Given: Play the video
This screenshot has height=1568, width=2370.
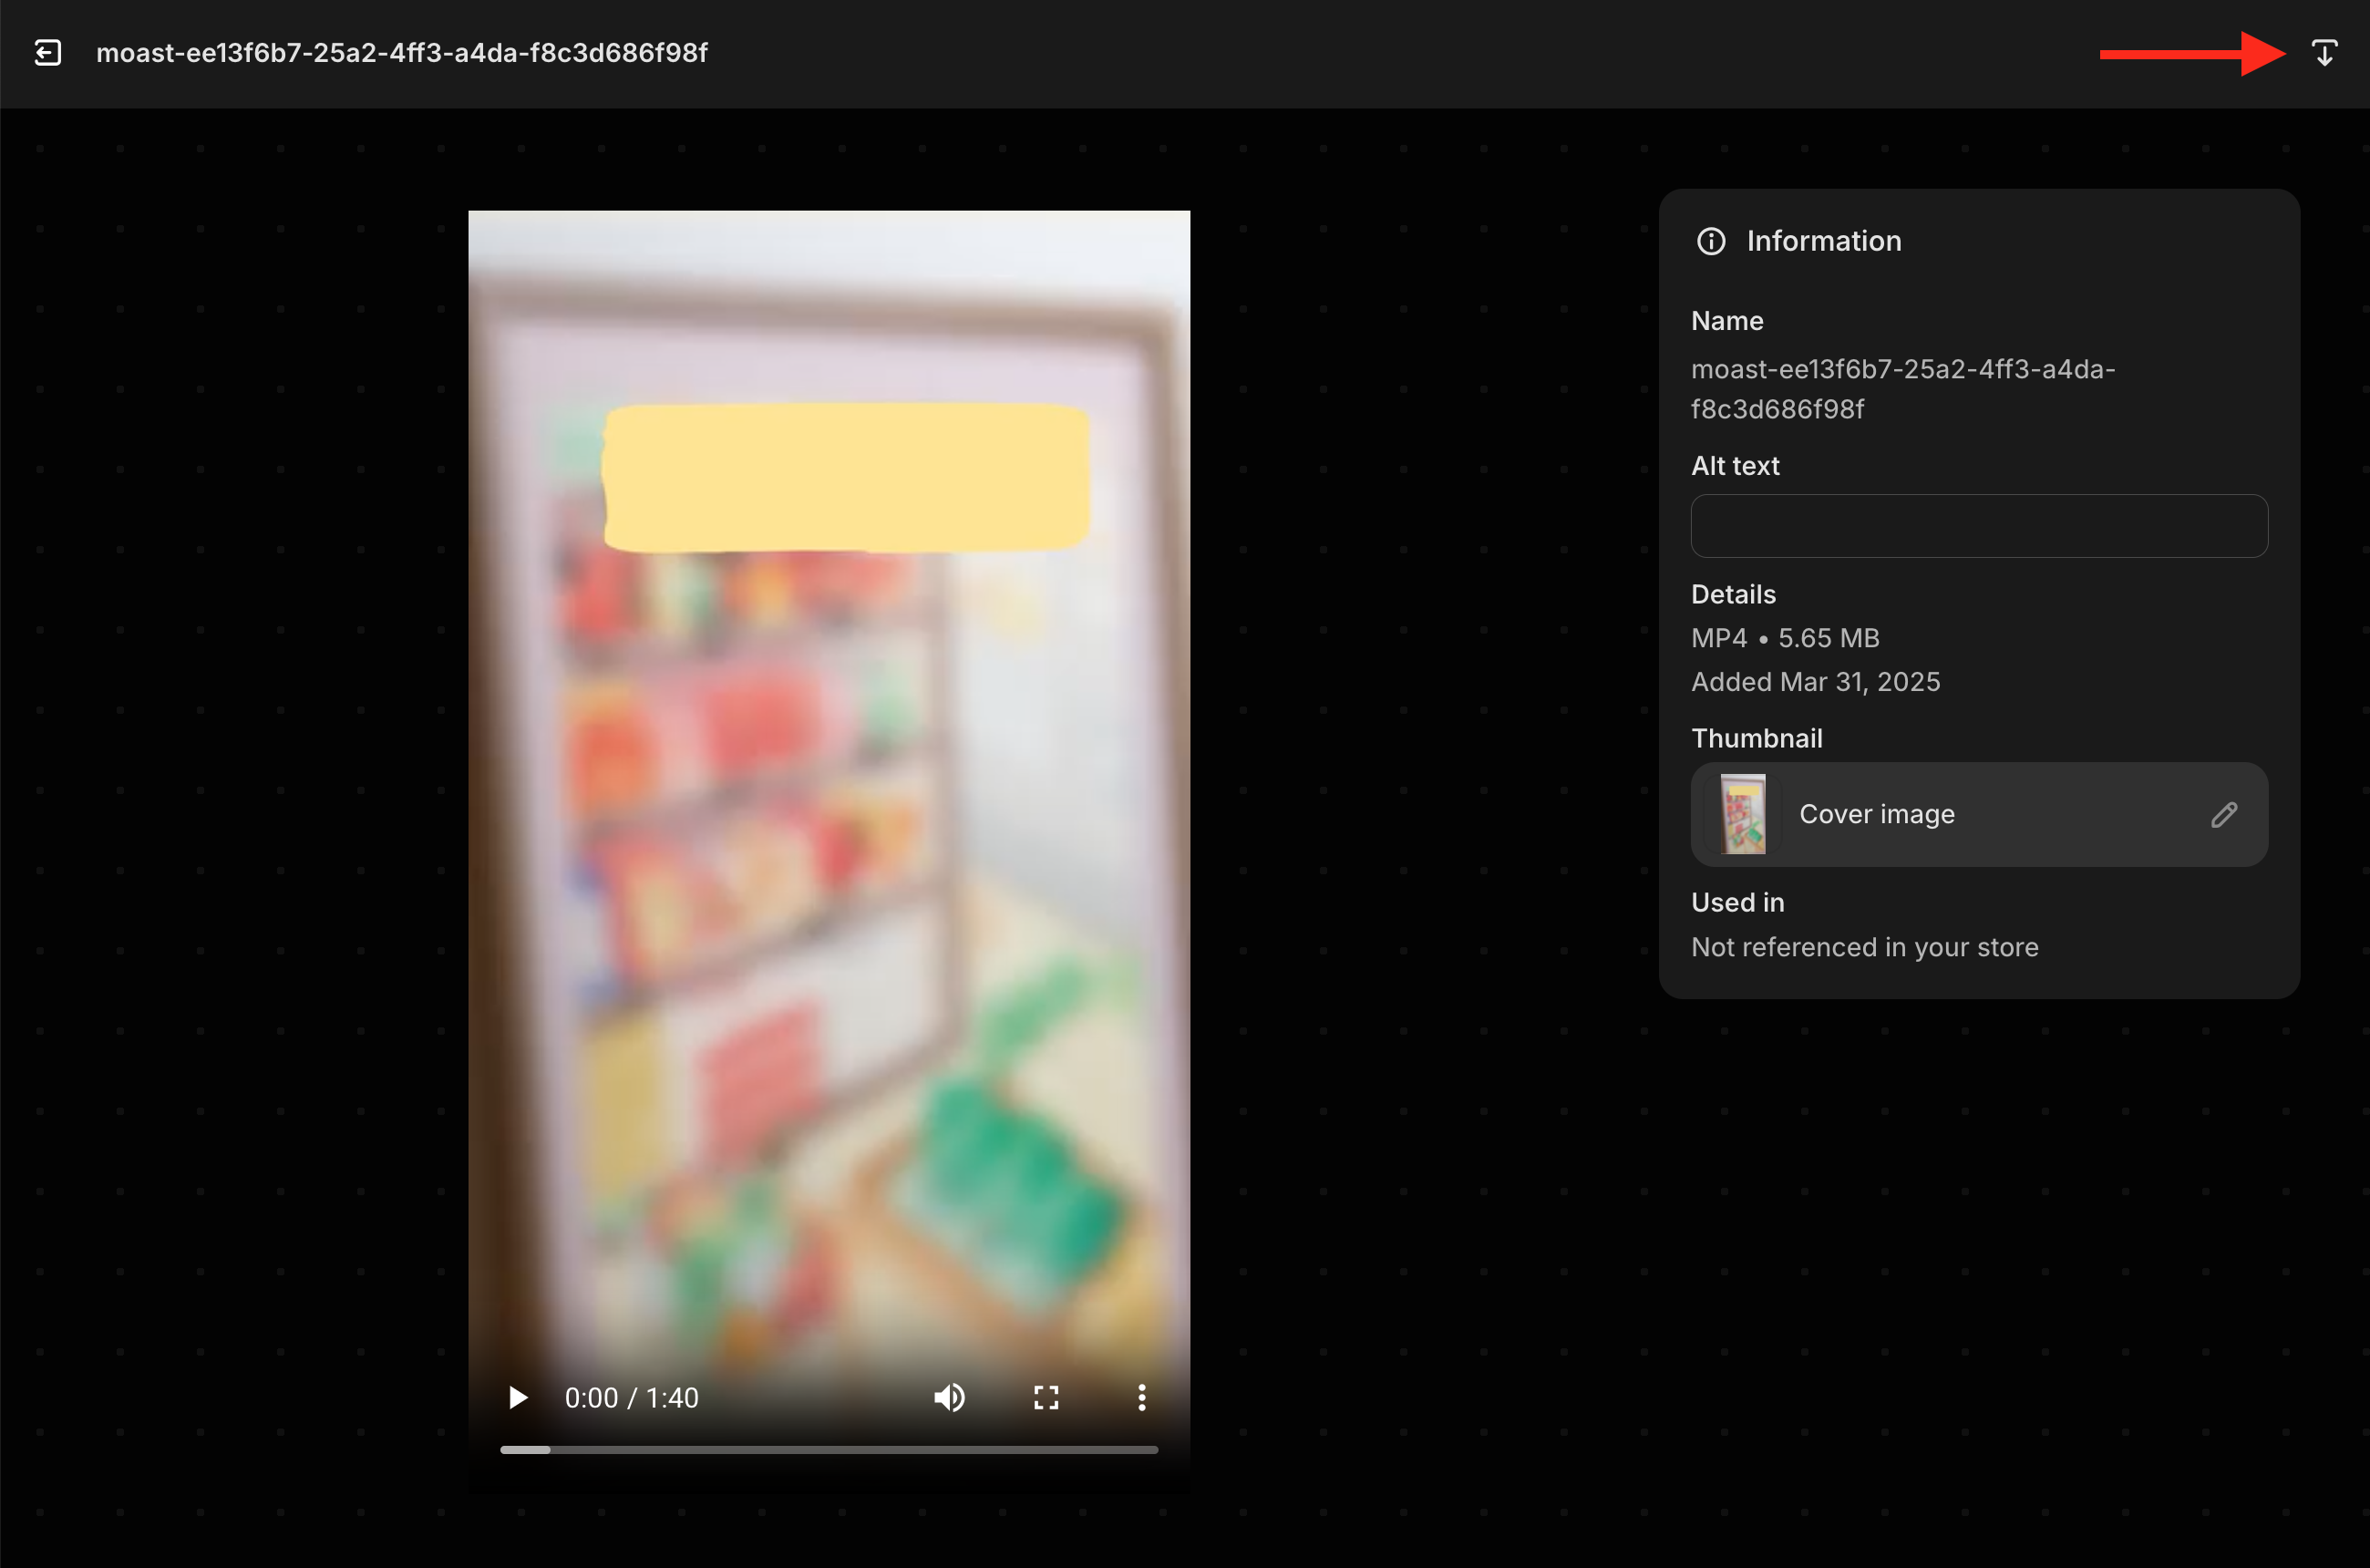Looking at the screenshot, I should (x=517, y=1397).
